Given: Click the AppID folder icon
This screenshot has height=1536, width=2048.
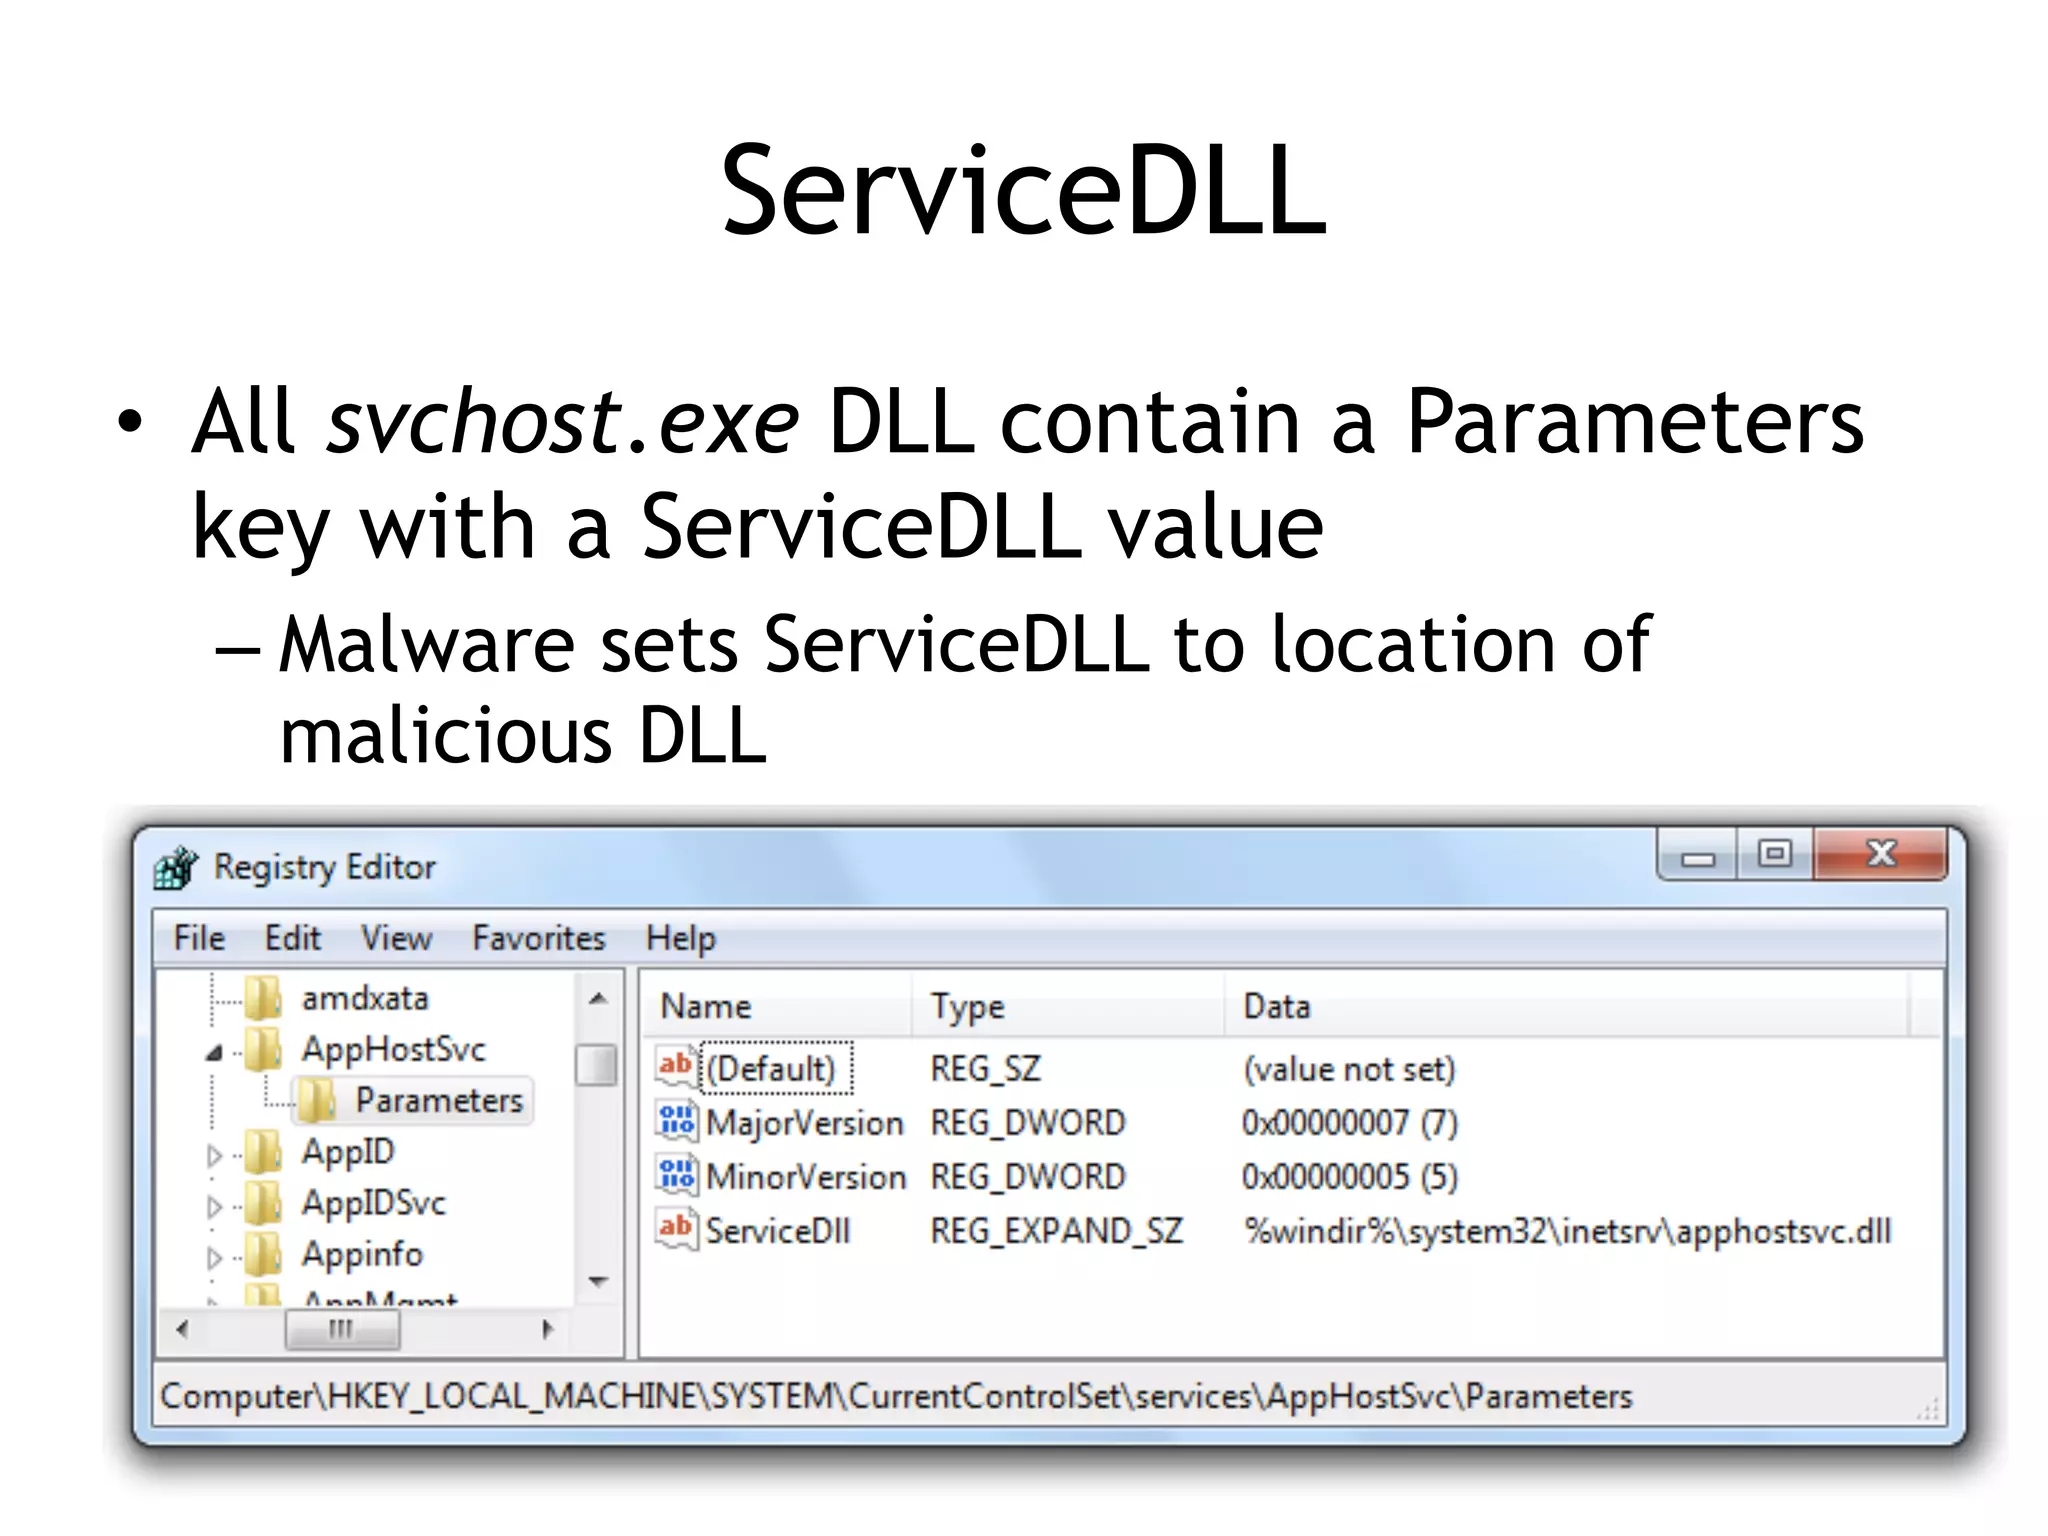Looking at the screenshot, I should [264, 1152].
